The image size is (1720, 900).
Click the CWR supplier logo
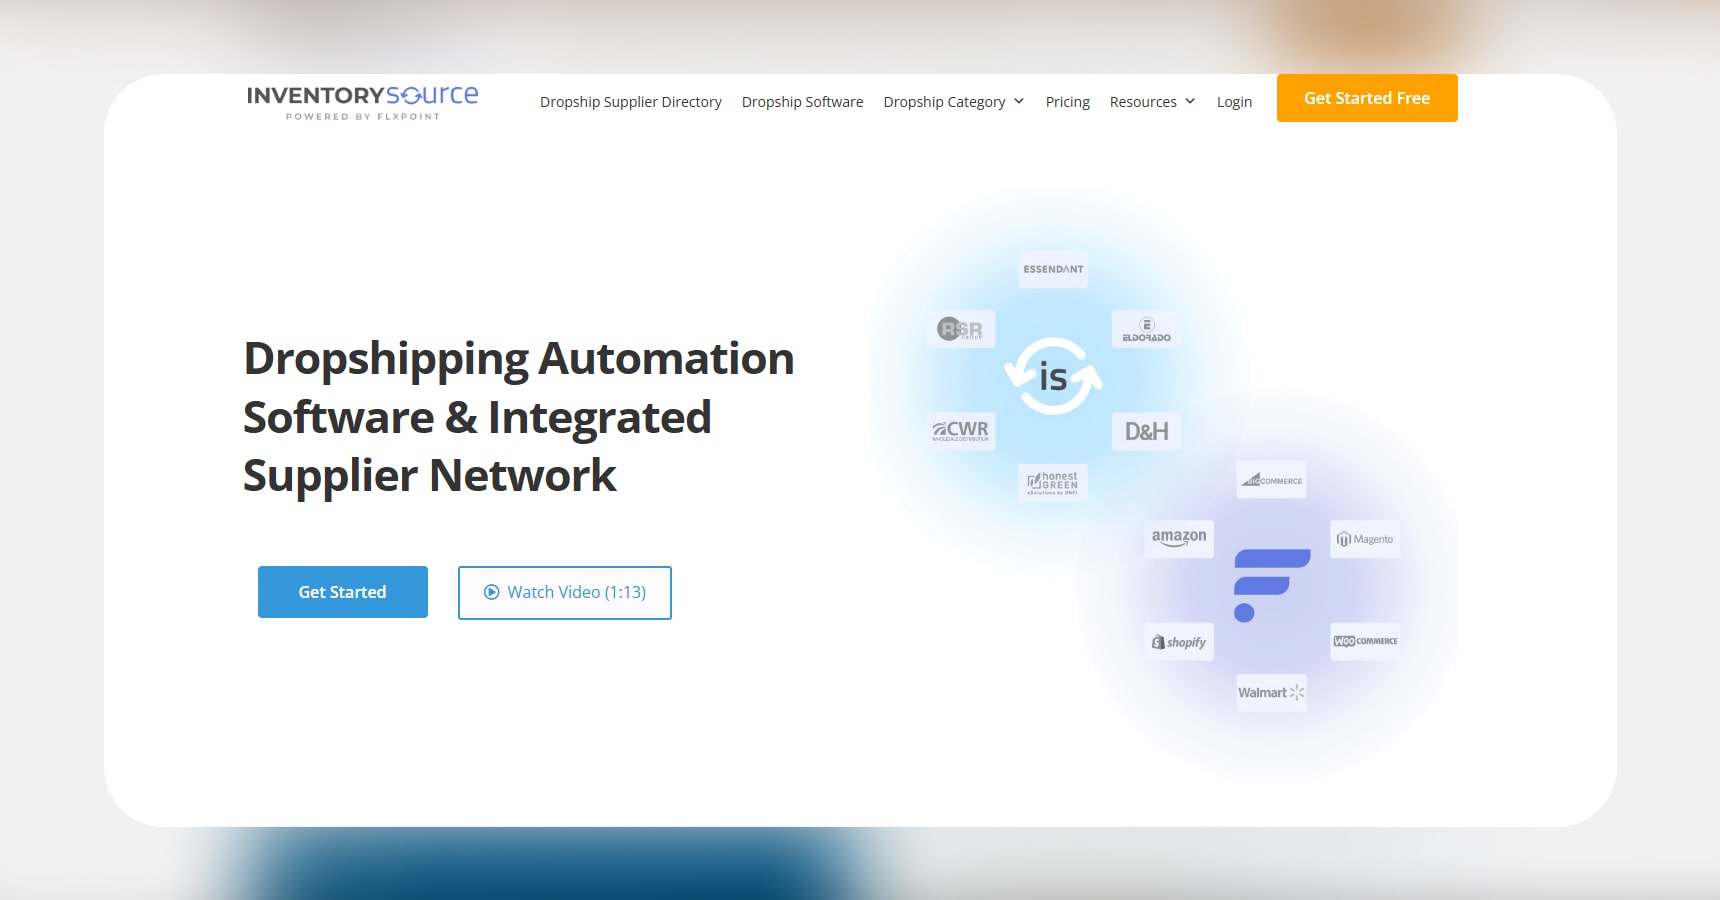tap(960, 431)
